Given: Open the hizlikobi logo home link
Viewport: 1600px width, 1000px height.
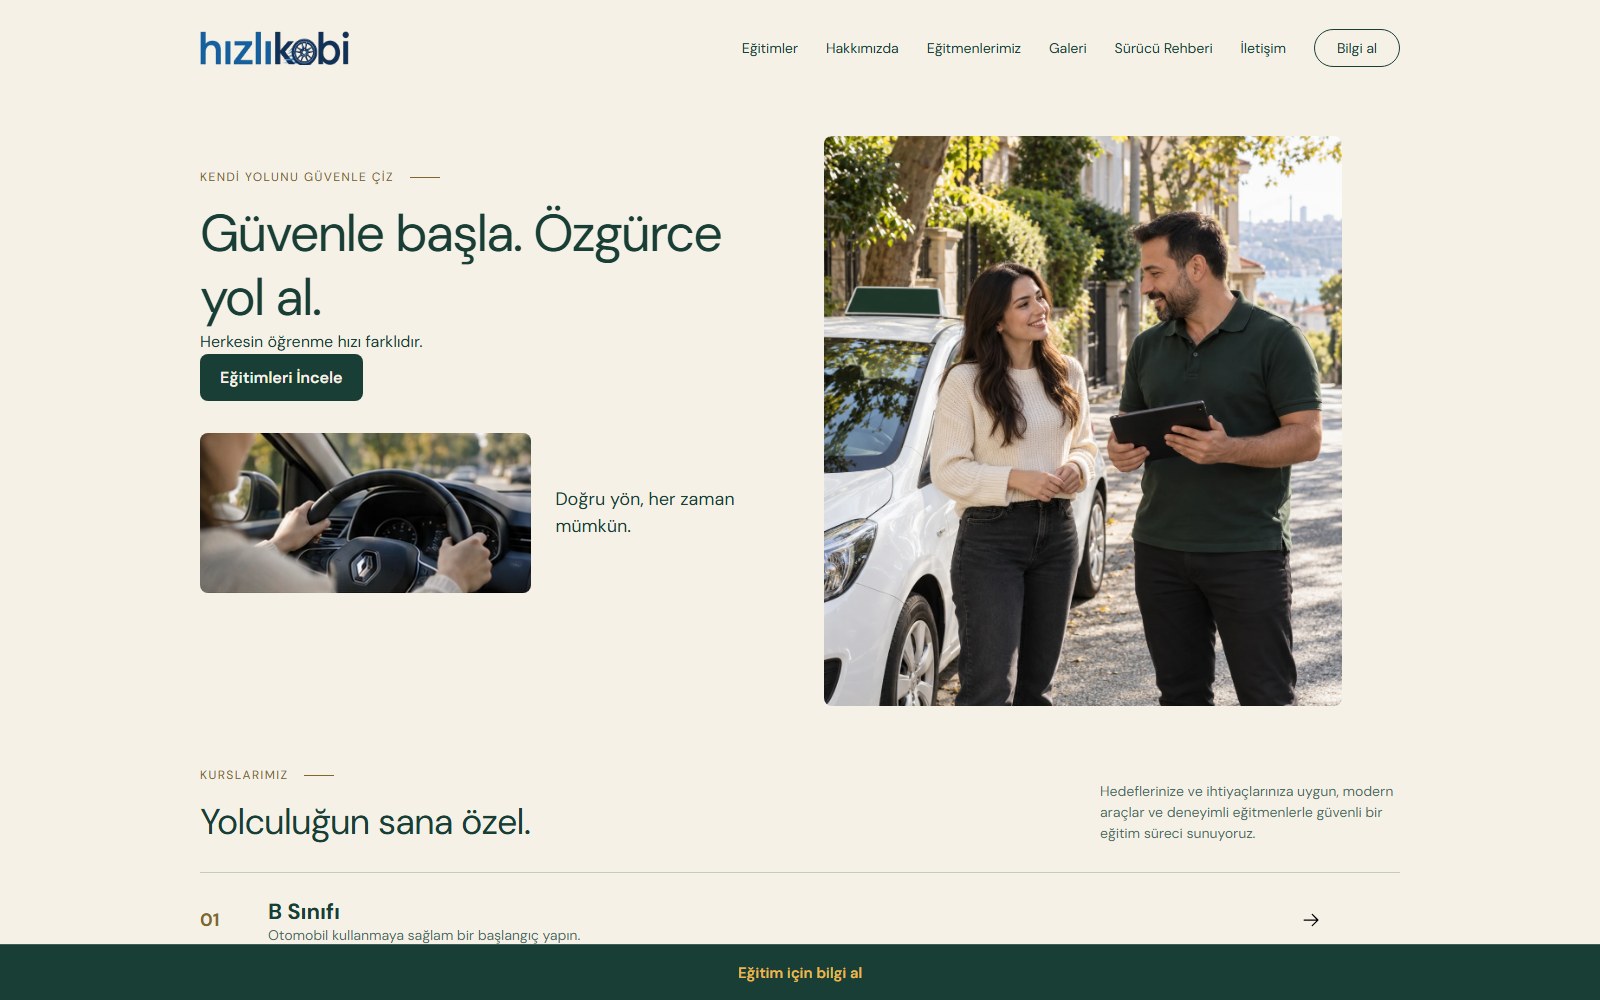Looking at the screenshot, I should [x=274, y=48].
